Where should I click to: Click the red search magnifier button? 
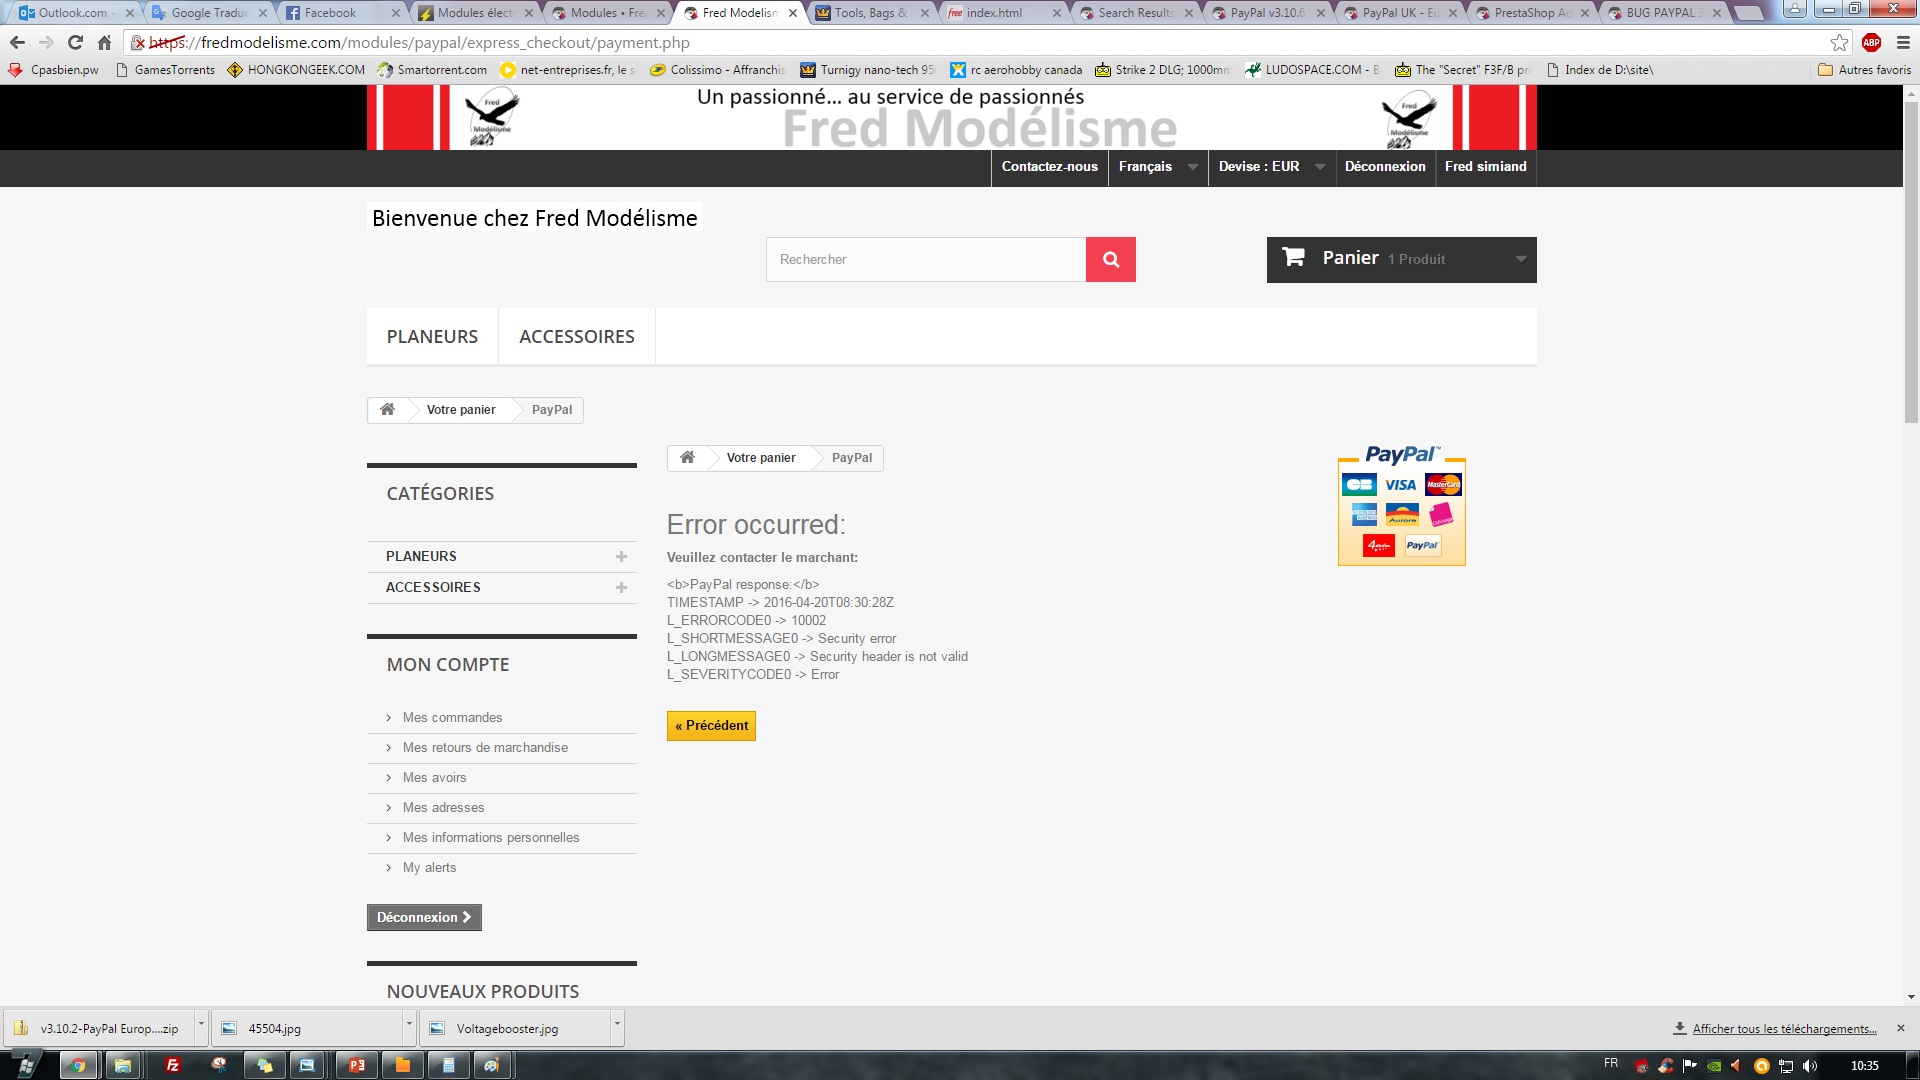tap(1110, 259)
